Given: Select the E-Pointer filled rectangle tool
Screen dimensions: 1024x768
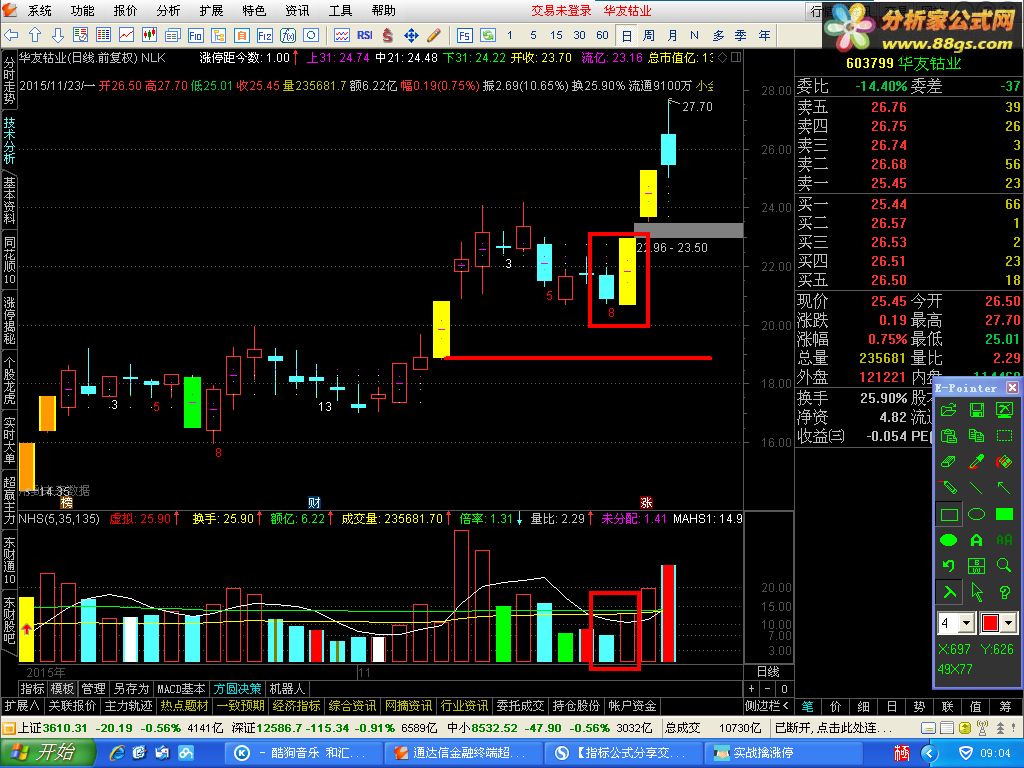Looking at the screenshot, I should point(1004,514).
